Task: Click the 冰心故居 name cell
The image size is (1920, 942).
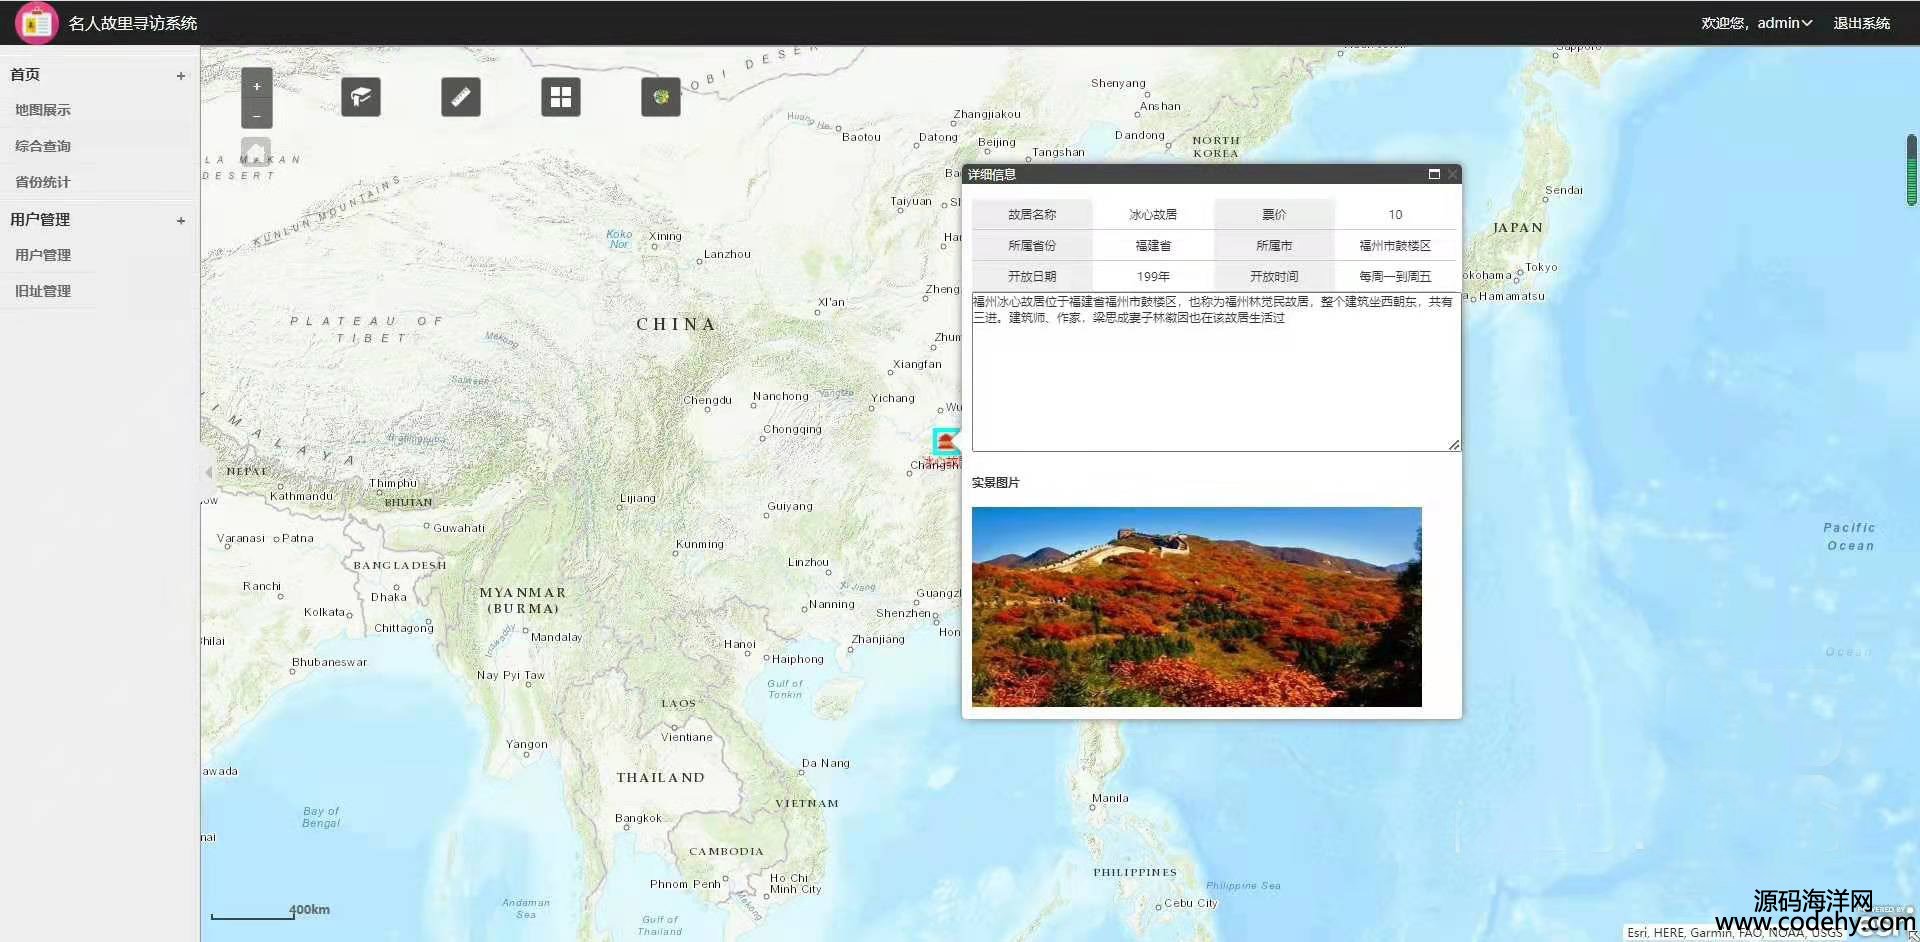Action: tap(1153, 214)
